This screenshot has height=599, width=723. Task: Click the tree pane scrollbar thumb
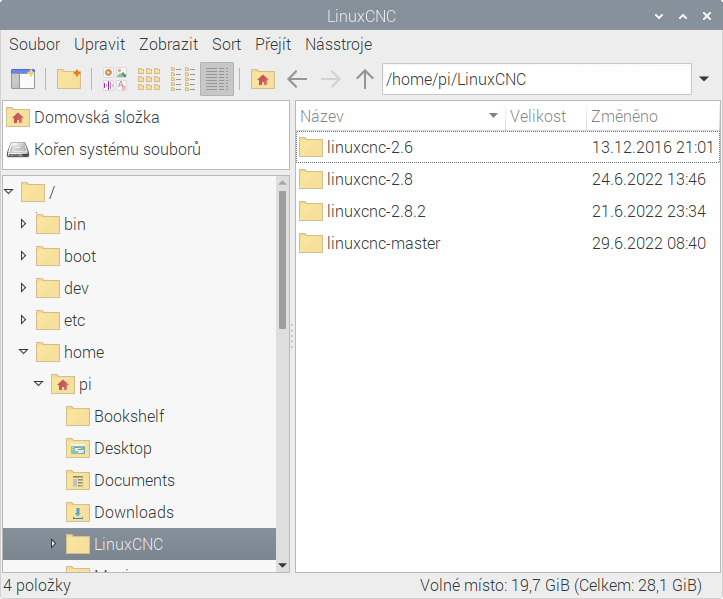pos(283,260)
